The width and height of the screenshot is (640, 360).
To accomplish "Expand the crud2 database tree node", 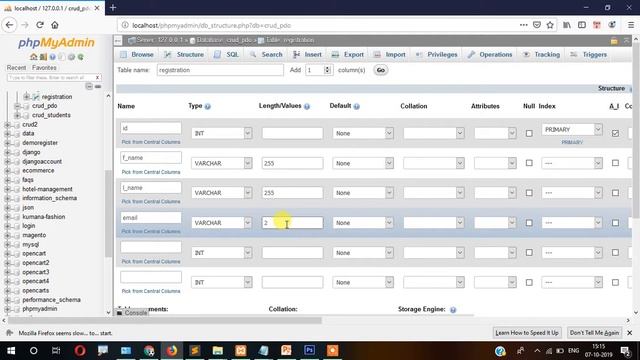I will (x=7, y=124).
